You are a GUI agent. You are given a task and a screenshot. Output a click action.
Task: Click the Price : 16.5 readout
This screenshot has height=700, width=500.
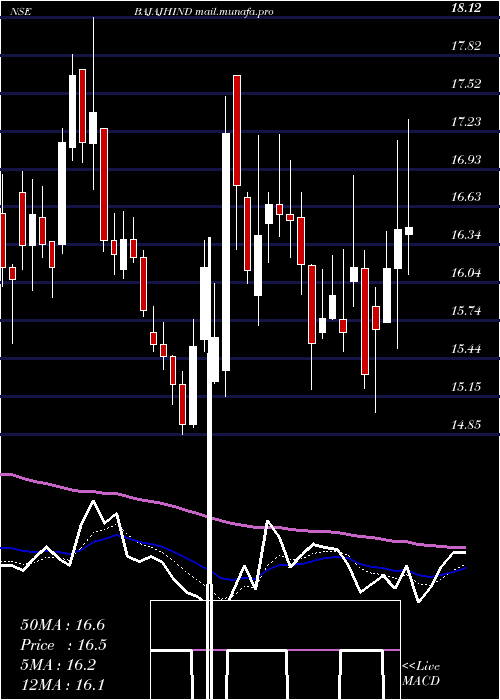[x=63, y=645]
